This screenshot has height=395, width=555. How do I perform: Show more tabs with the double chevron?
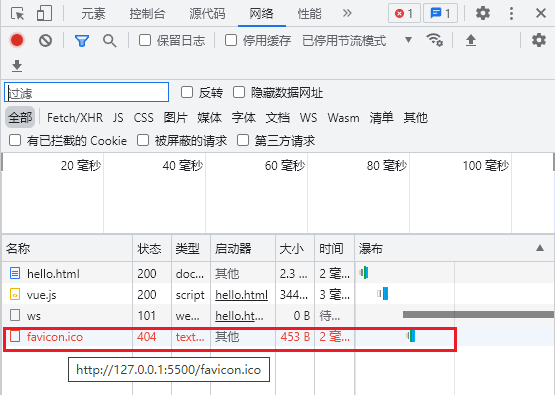[347, 13]
